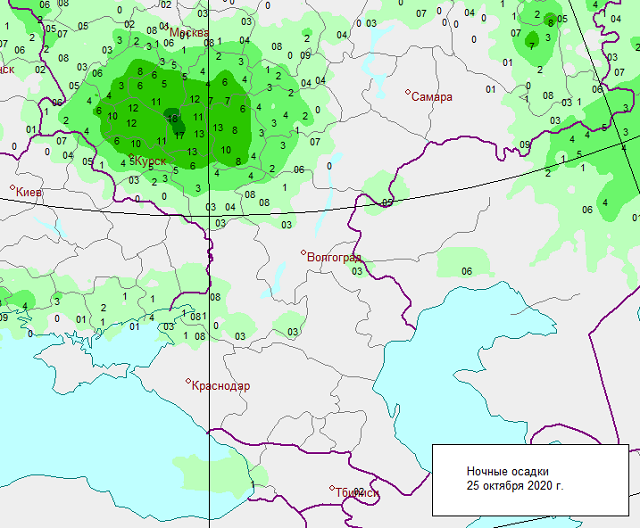Click the Курск city name text

tap(151, 161)
